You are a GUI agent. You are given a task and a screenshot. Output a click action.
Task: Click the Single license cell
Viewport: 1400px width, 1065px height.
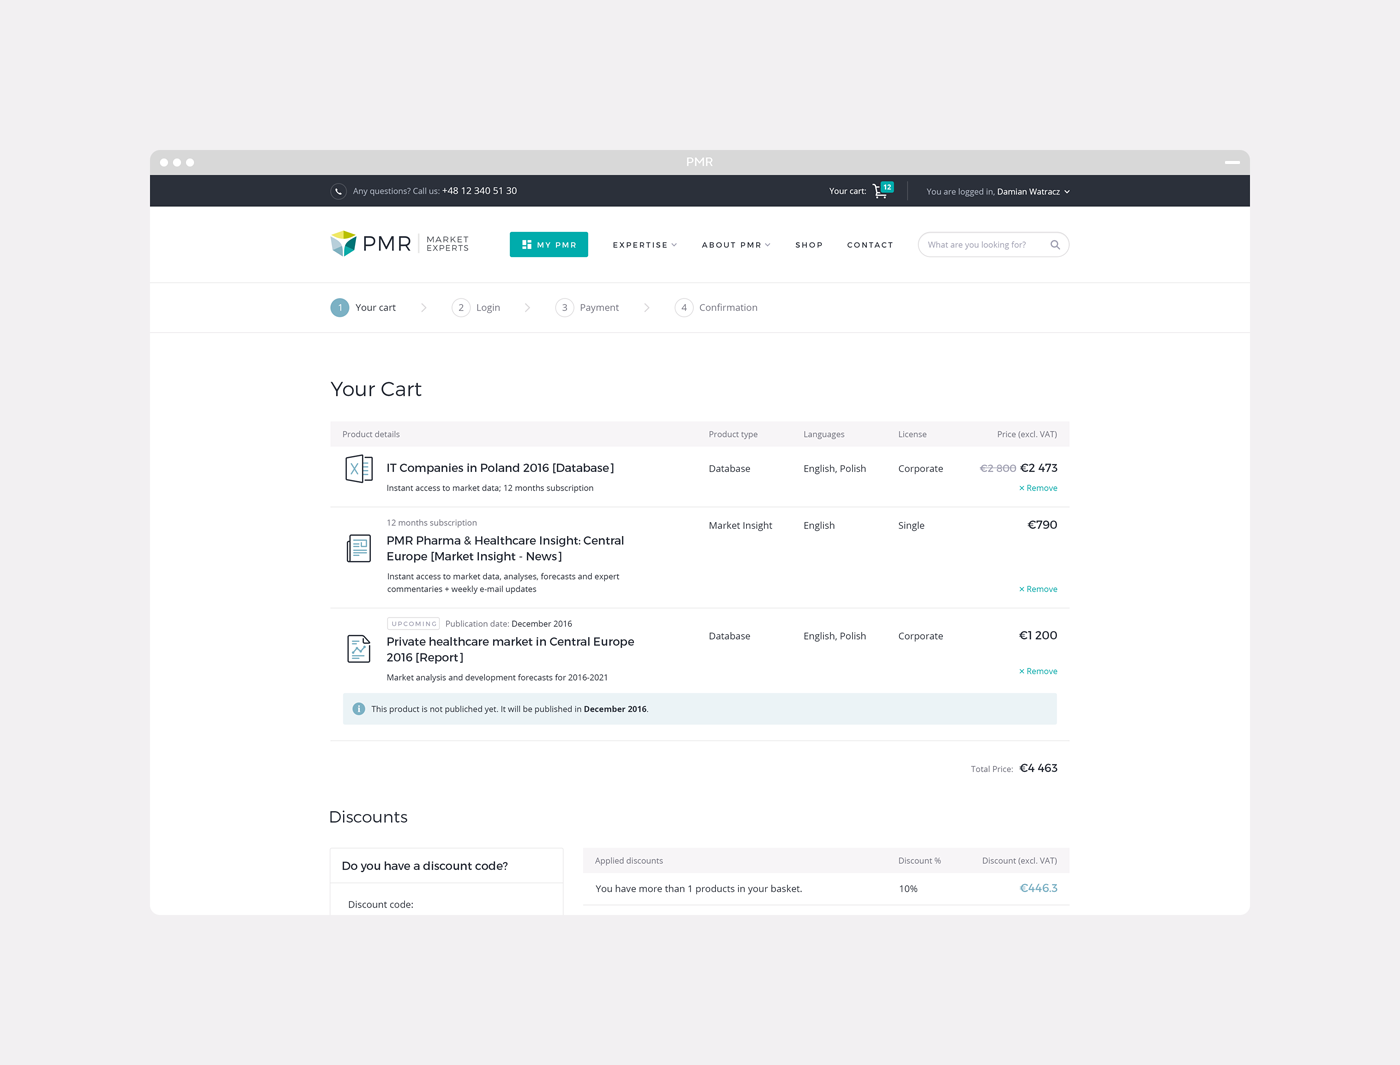point(911,526)
